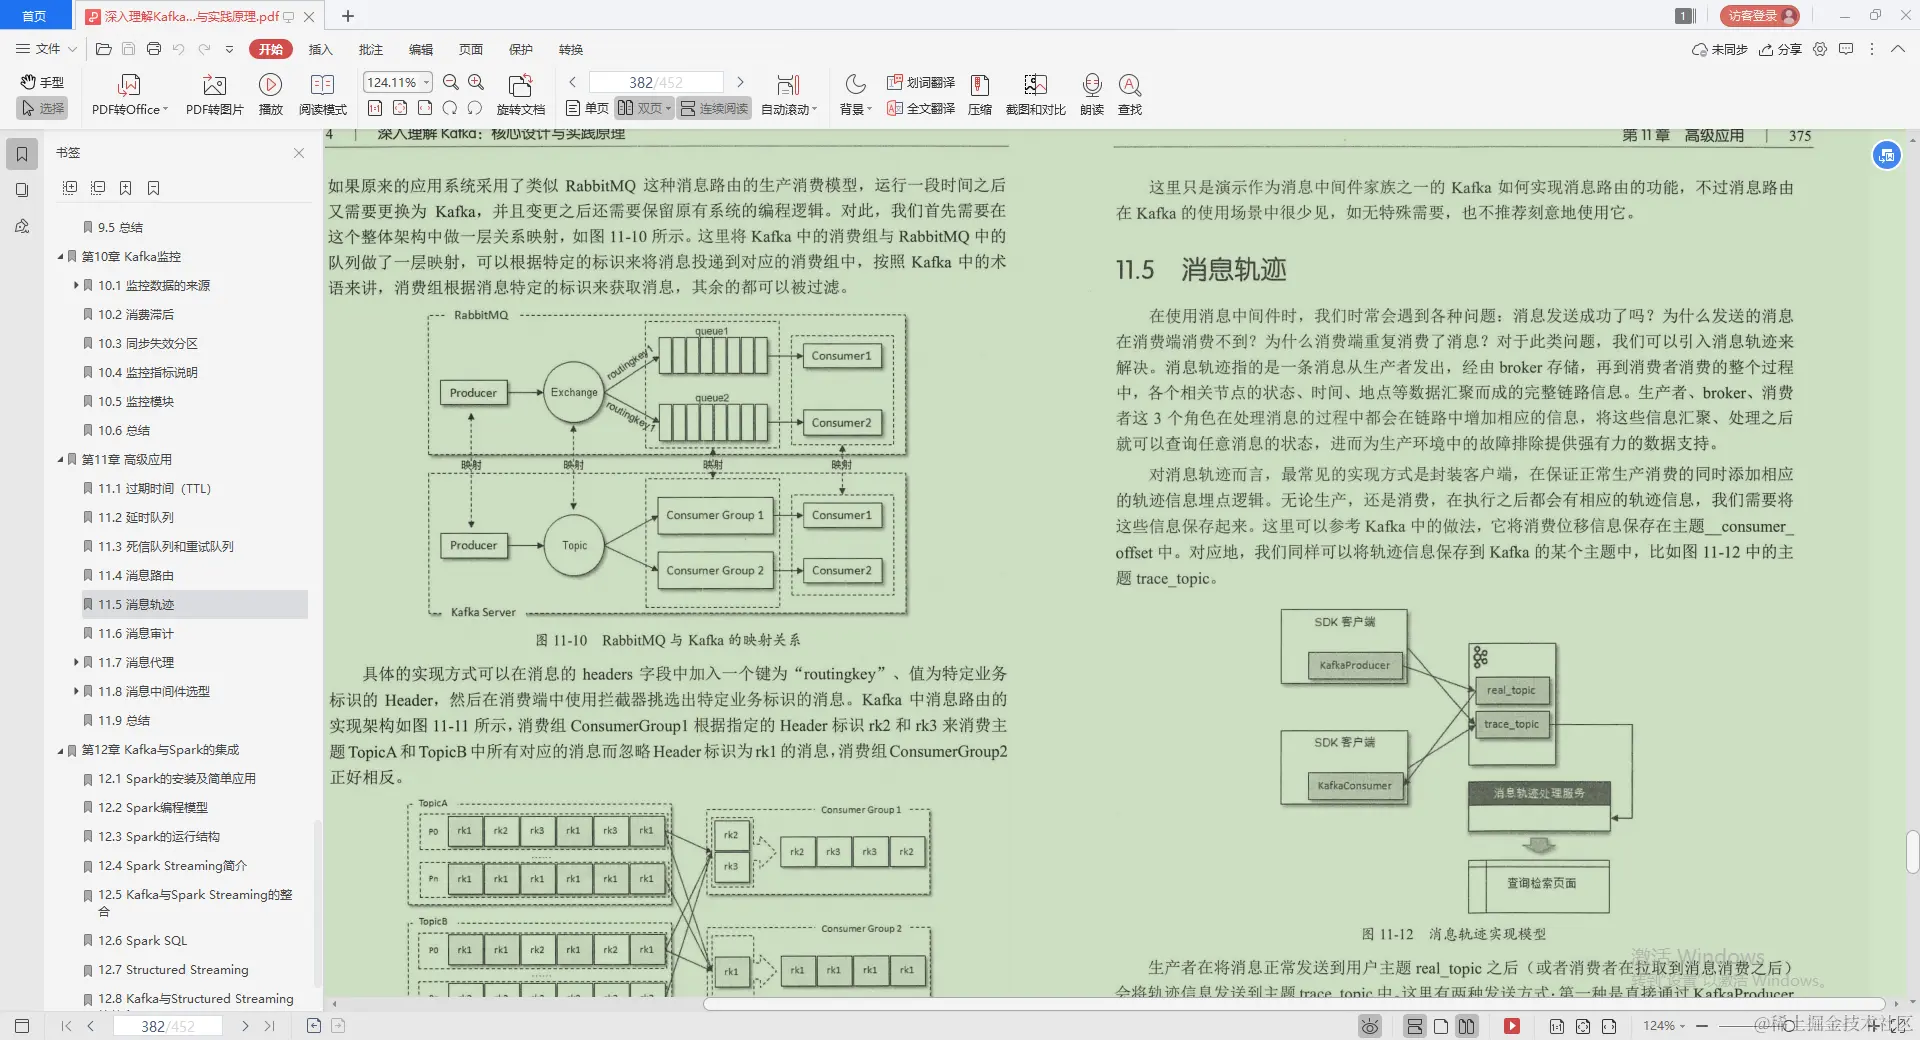Click the 访客登录 login button

click(1757, 16)
